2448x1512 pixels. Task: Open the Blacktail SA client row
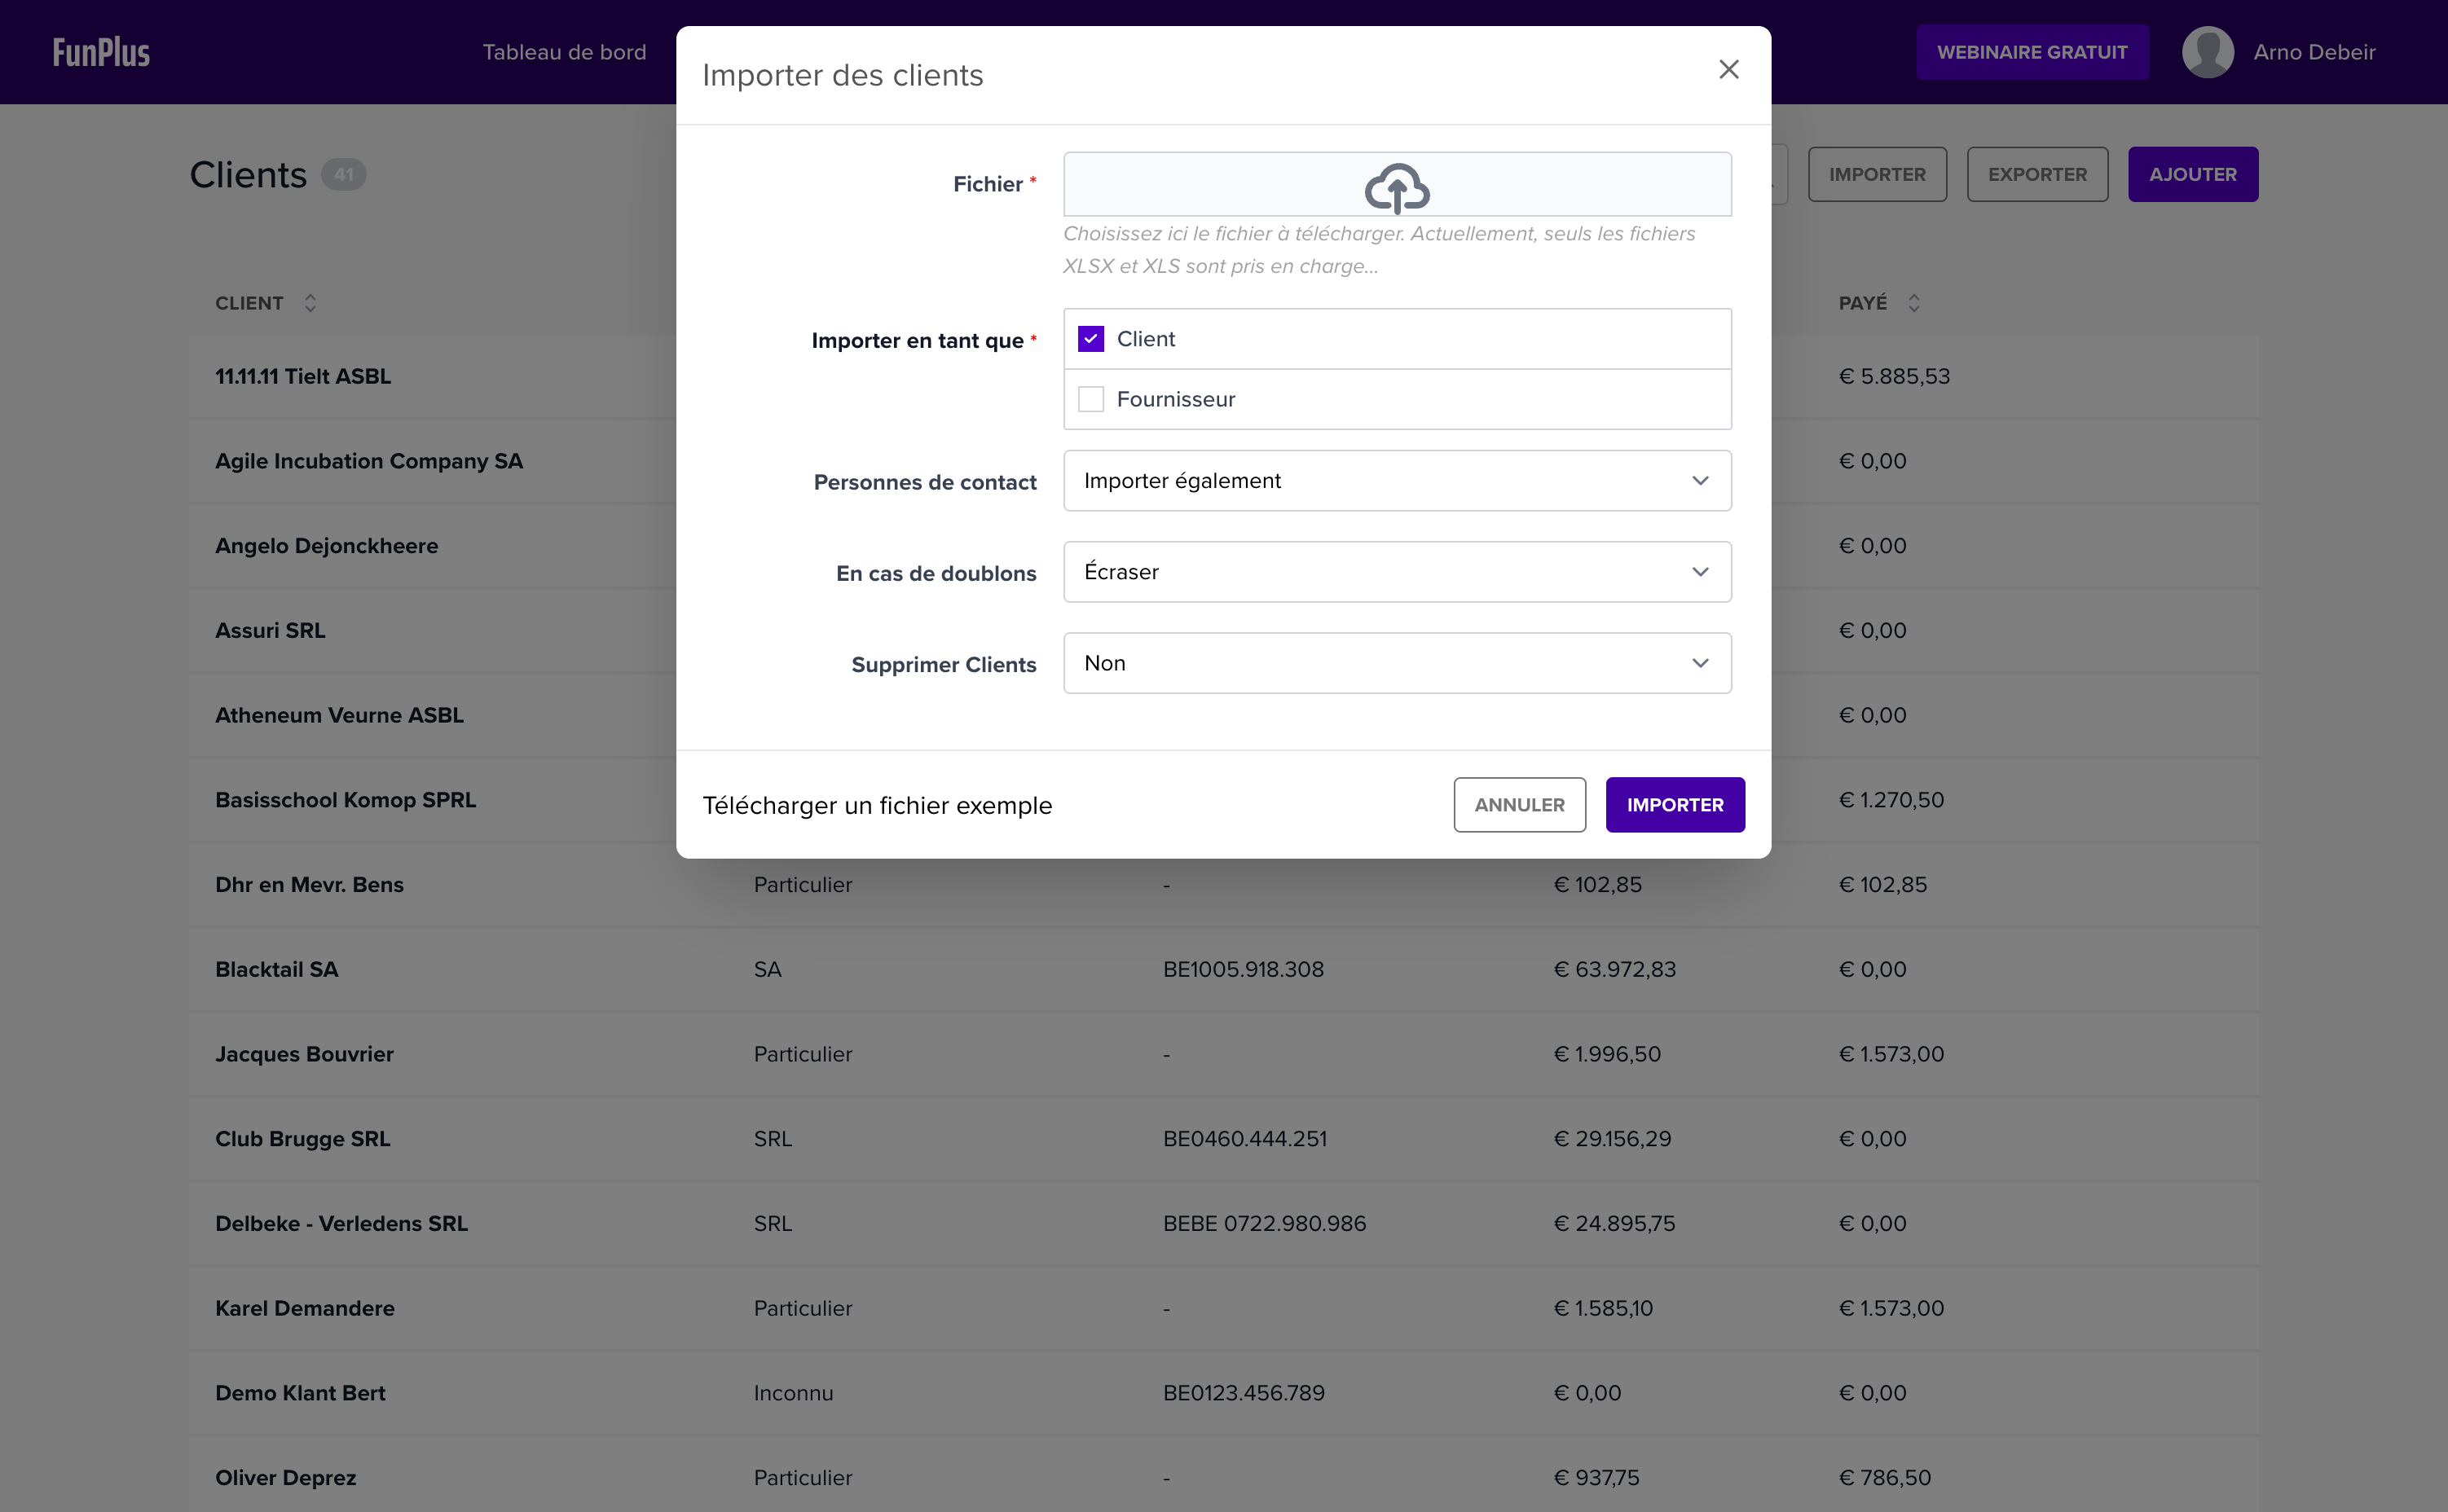tap(277, 969)
